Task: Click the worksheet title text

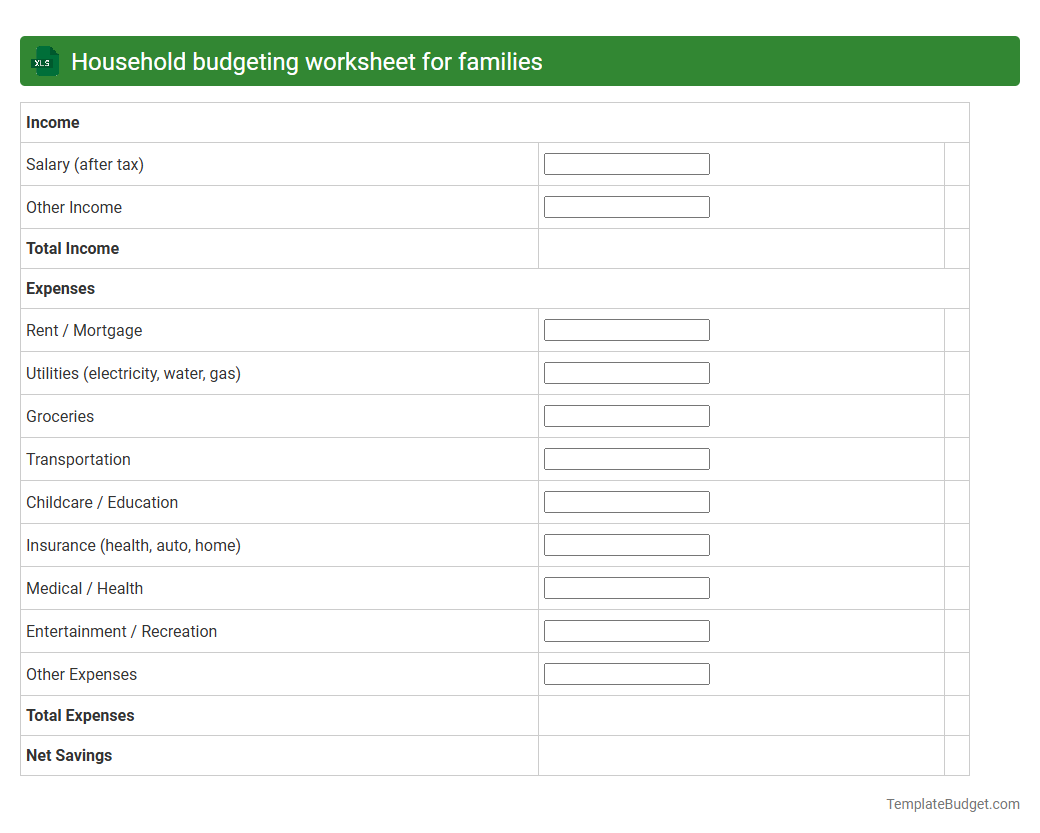Action: [x=306, y=61]
